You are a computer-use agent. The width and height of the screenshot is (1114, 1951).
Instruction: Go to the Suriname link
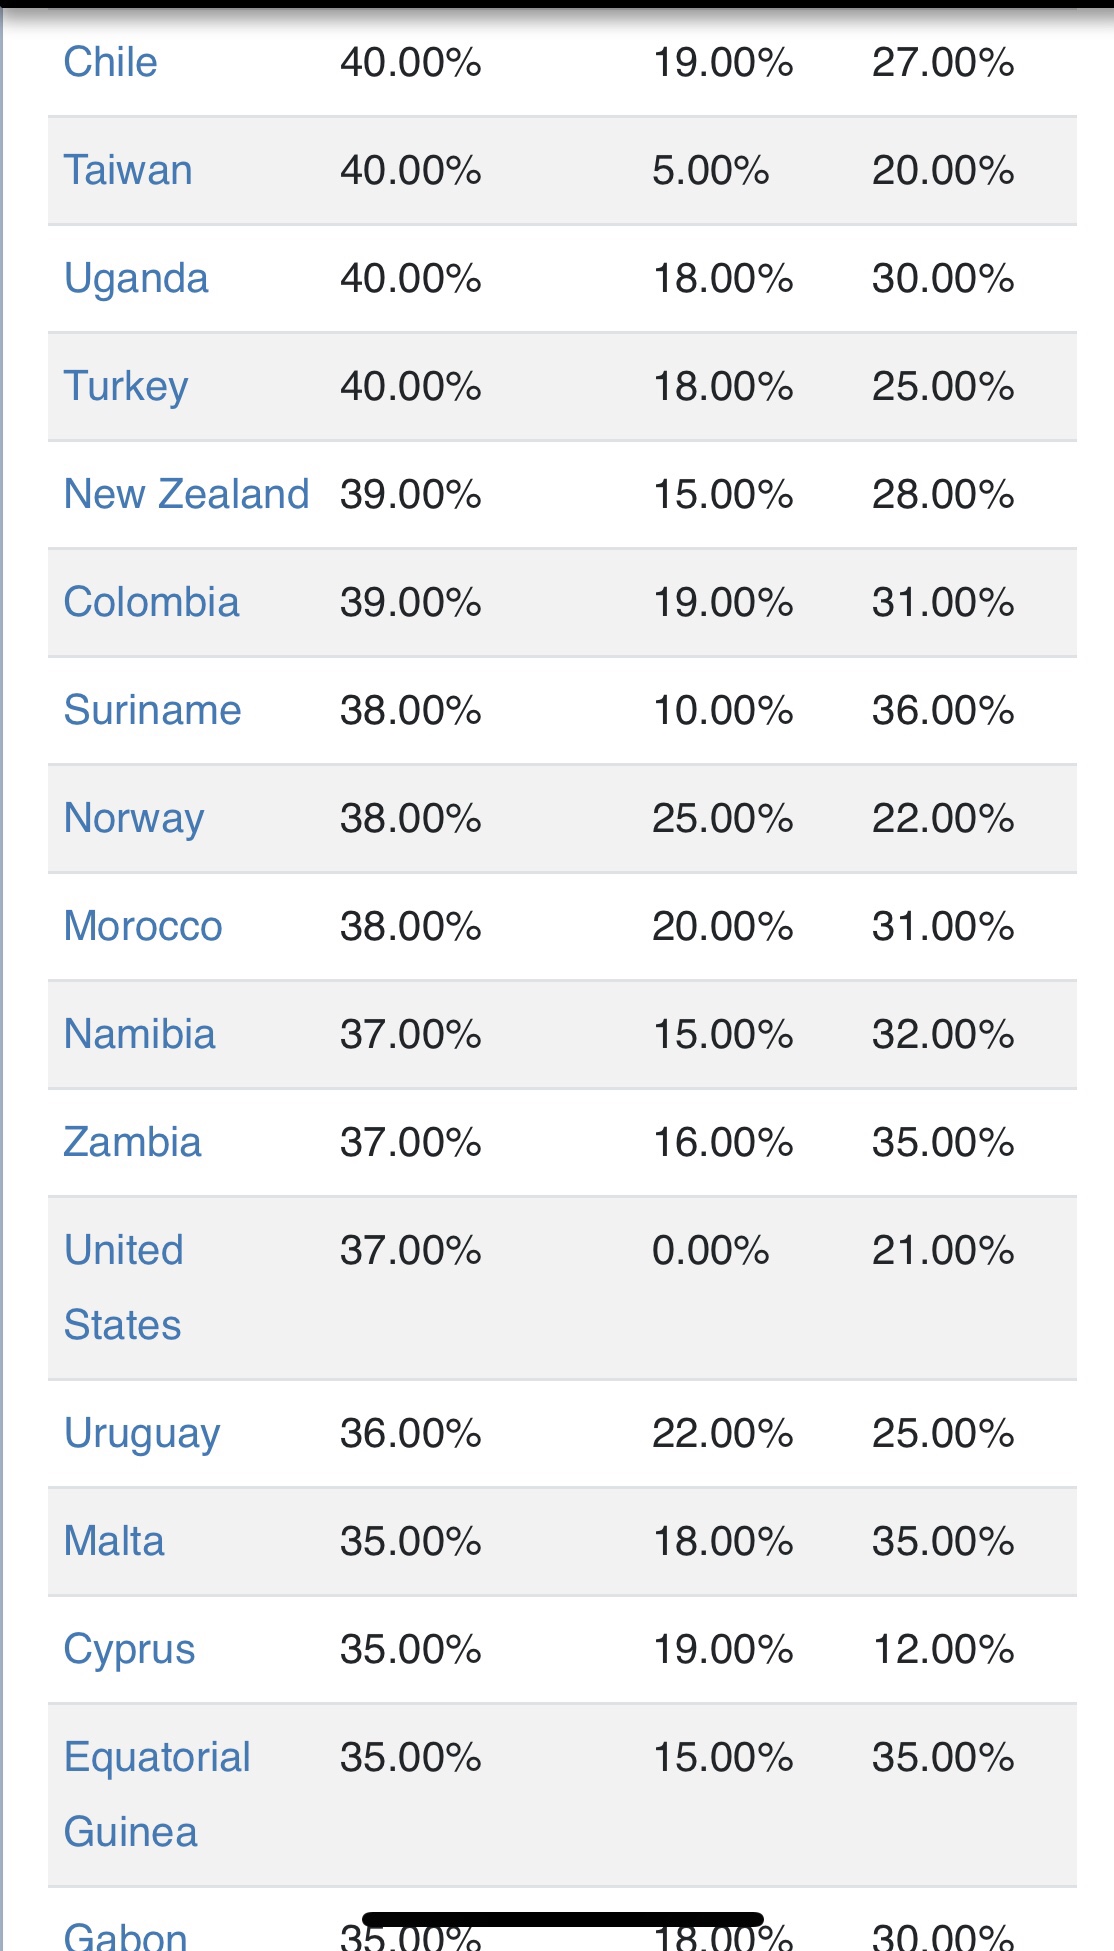point(152,710)
